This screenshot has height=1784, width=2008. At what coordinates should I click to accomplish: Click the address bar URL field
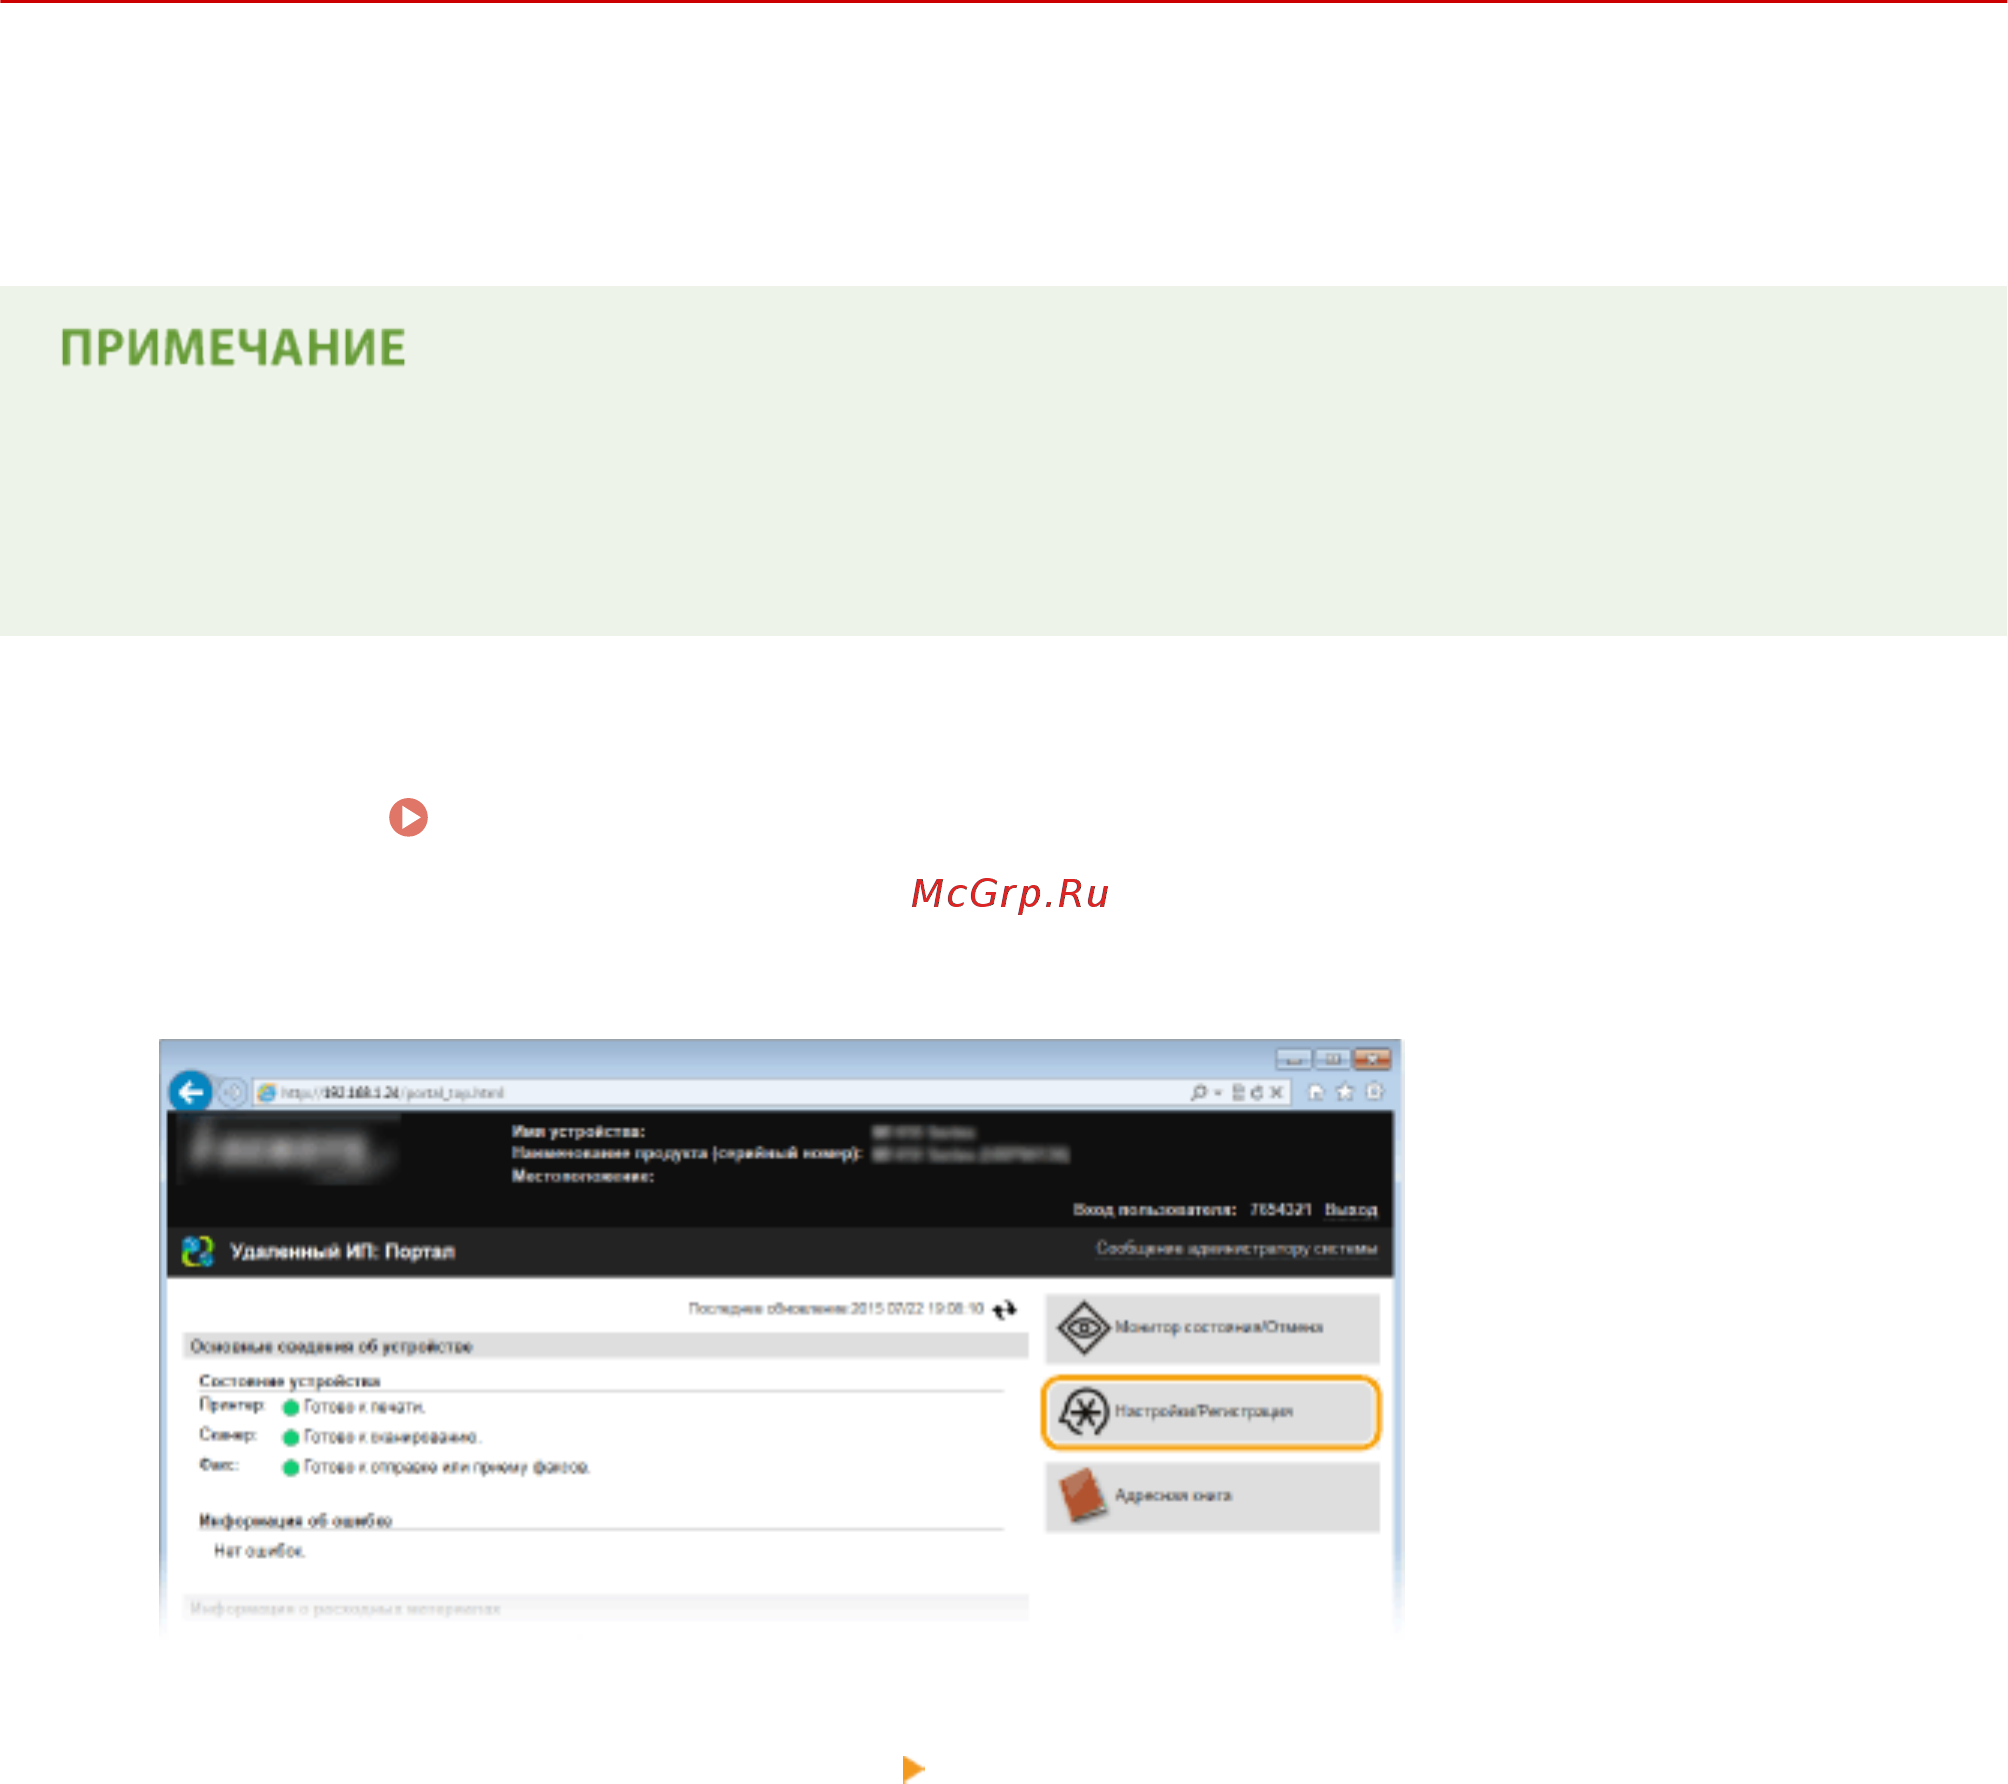click(x=770, y=1093)
